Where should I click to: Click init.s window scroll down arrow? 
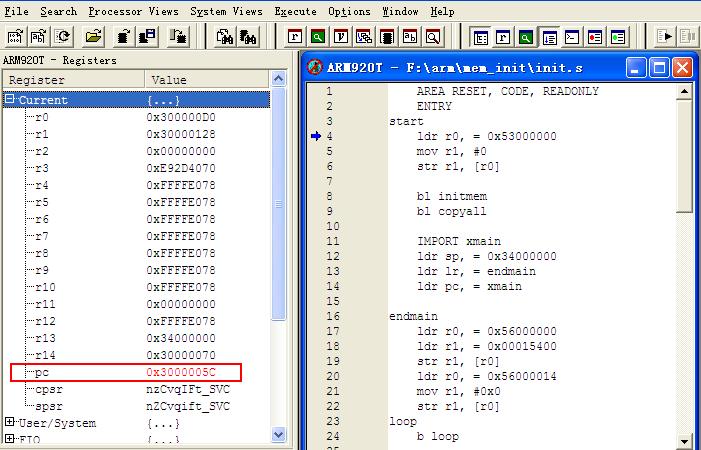(684, 441)
